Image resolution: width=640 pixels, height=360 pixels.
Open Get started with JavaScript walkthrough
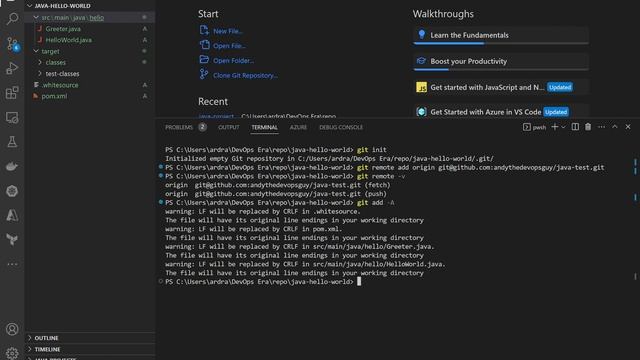[x=501, y=87]
